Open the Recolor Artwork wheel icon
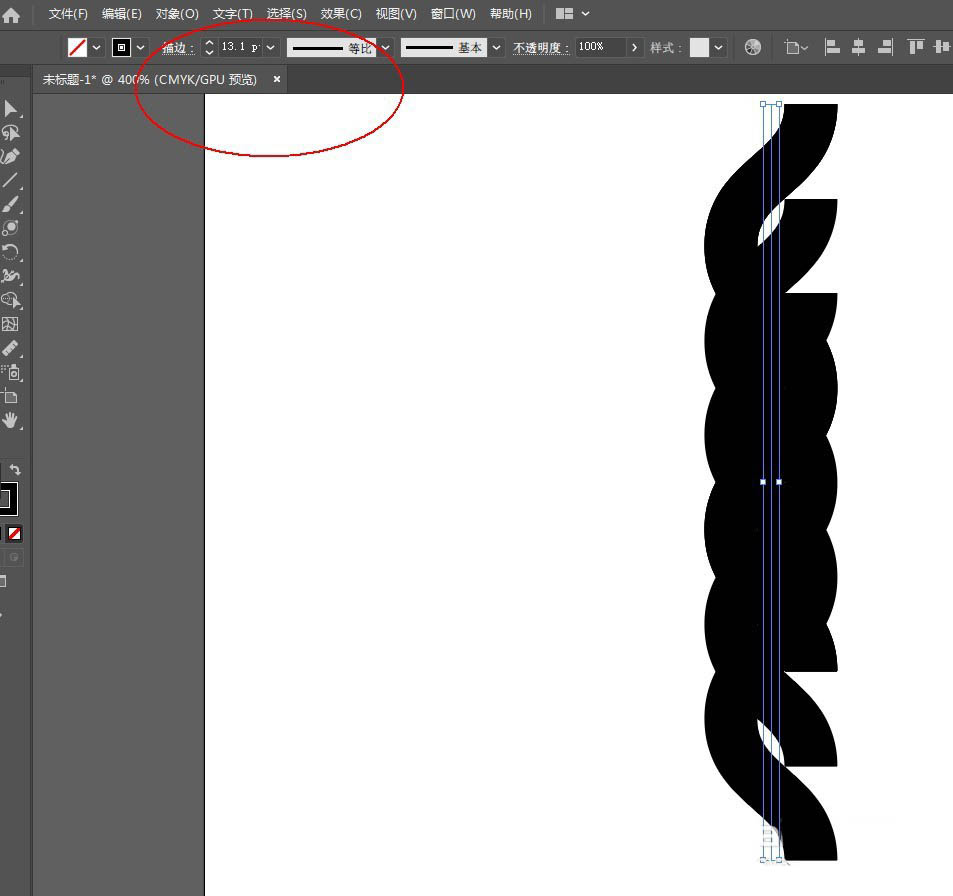This screenshot has height=896, width=953. [x=752, y=47]
